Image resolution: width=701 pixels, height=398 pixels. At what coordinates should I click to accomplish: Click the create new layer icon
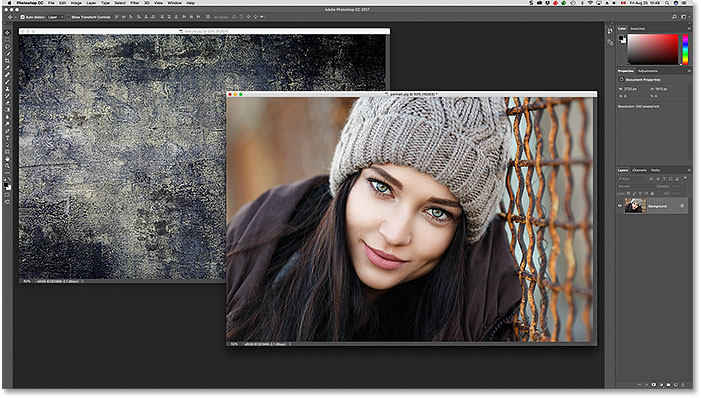pyautogui.click(x=676, y=385)
